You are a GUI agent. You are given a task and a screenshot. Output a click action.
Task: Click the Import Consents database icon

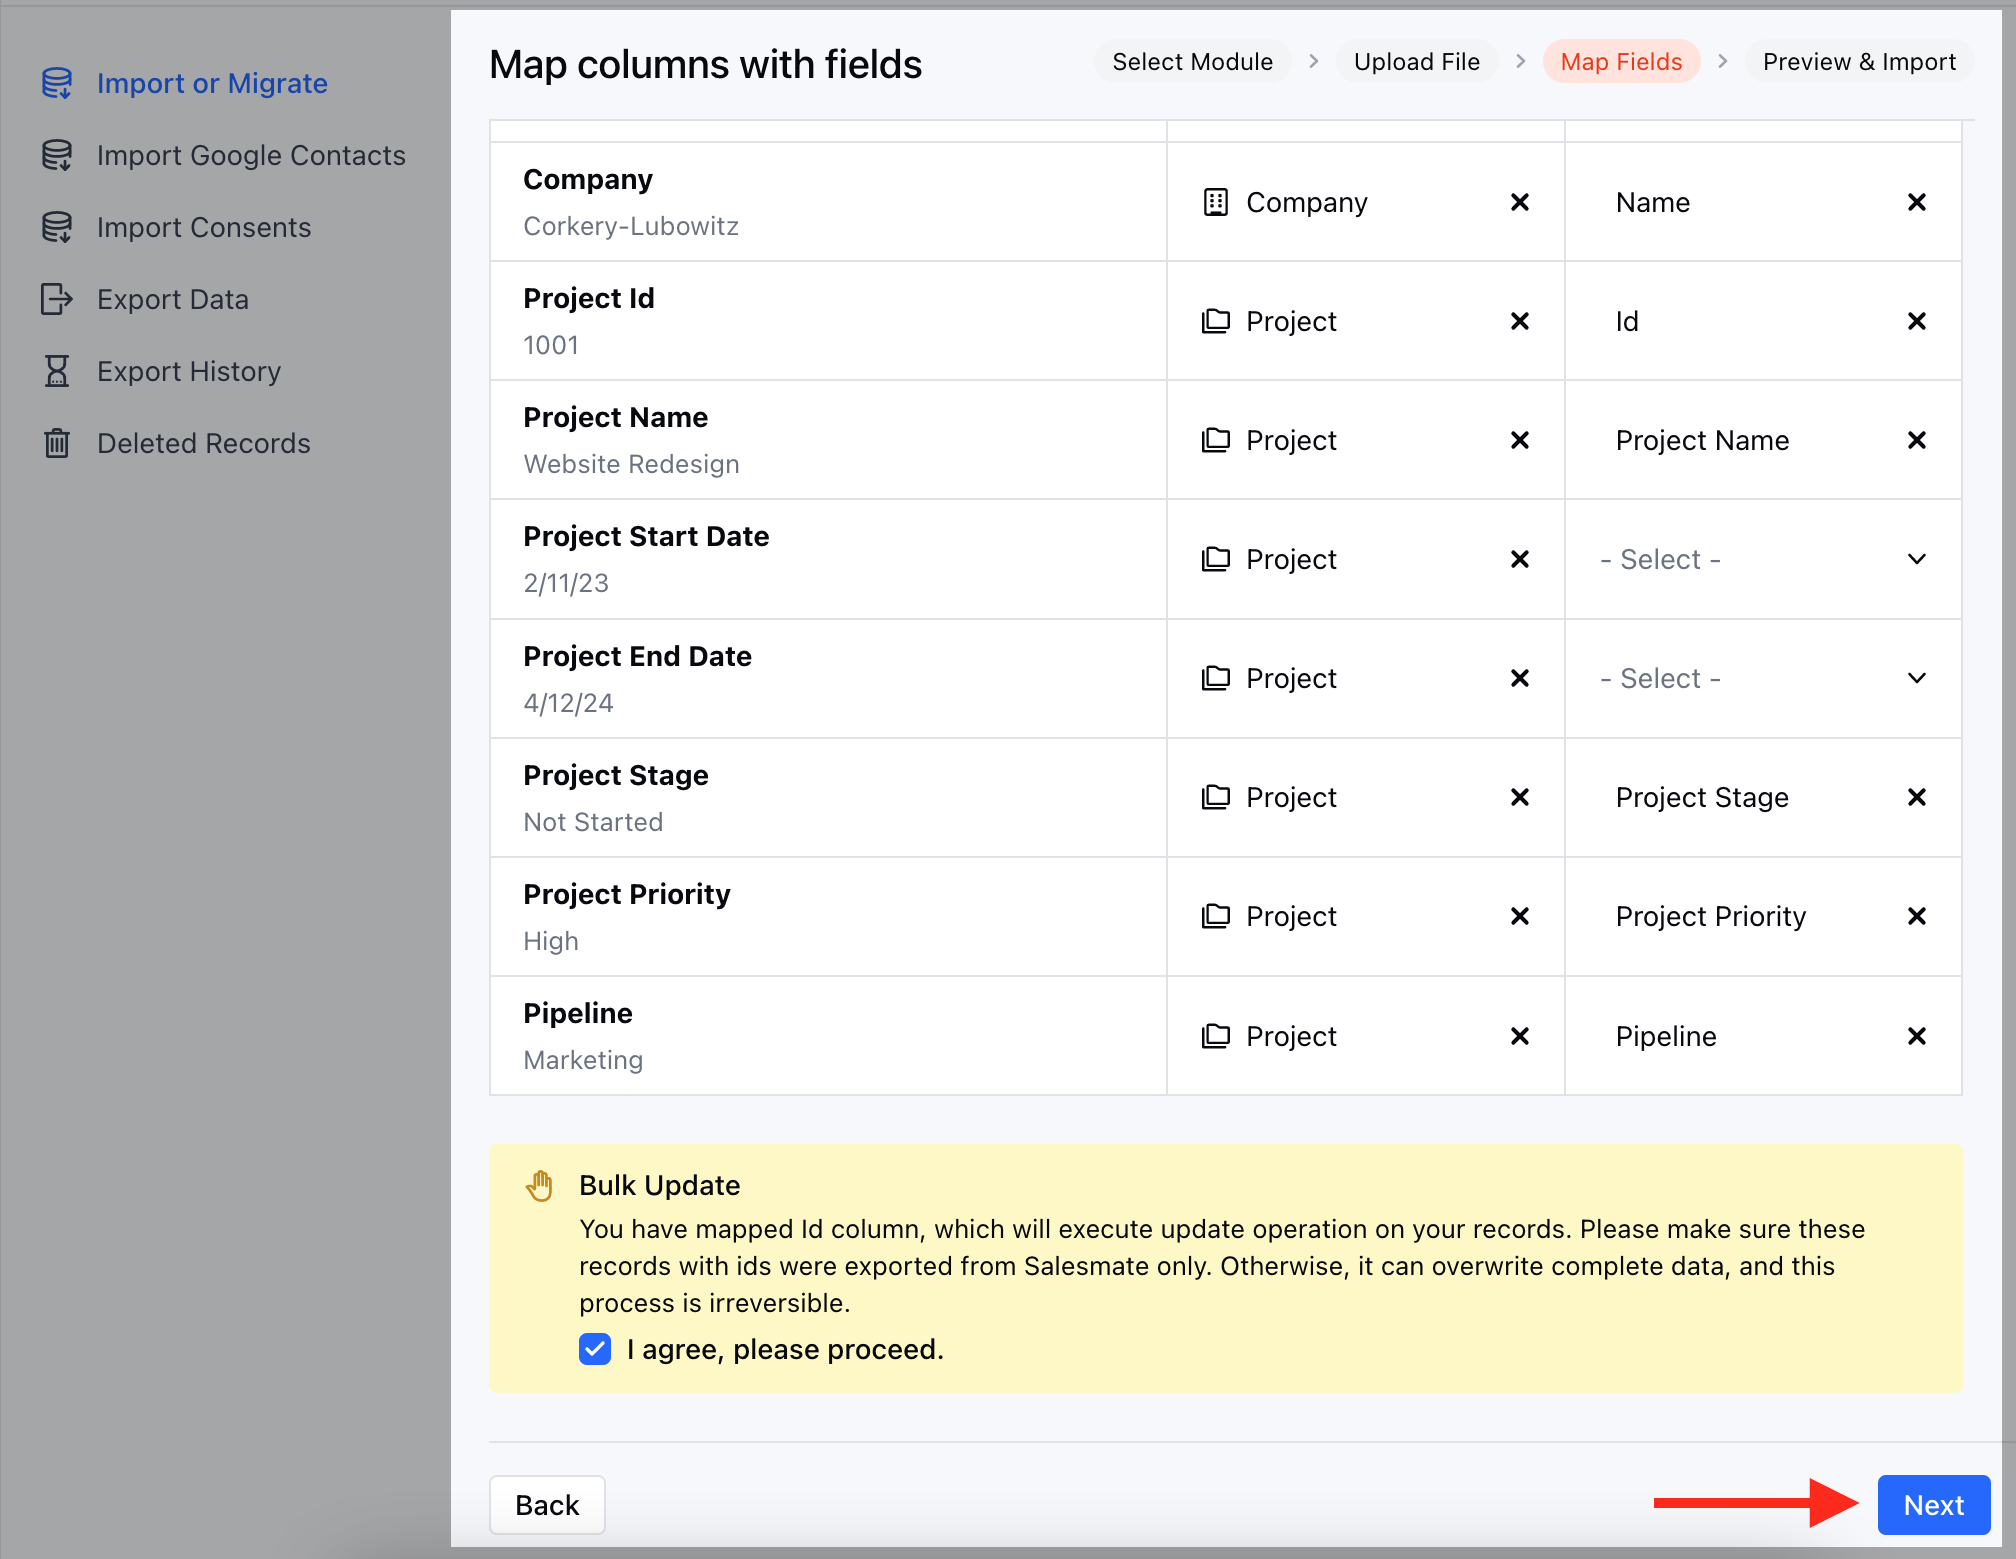pos(57,228)
